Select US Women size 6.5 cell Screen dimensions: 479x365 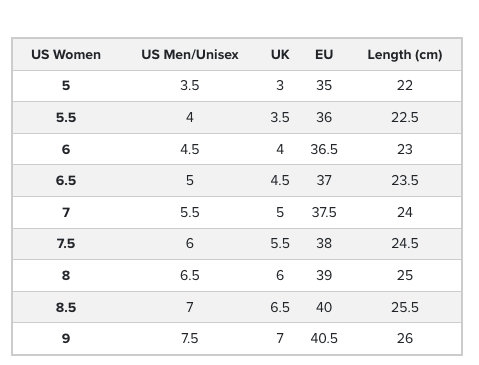[66, 180]
